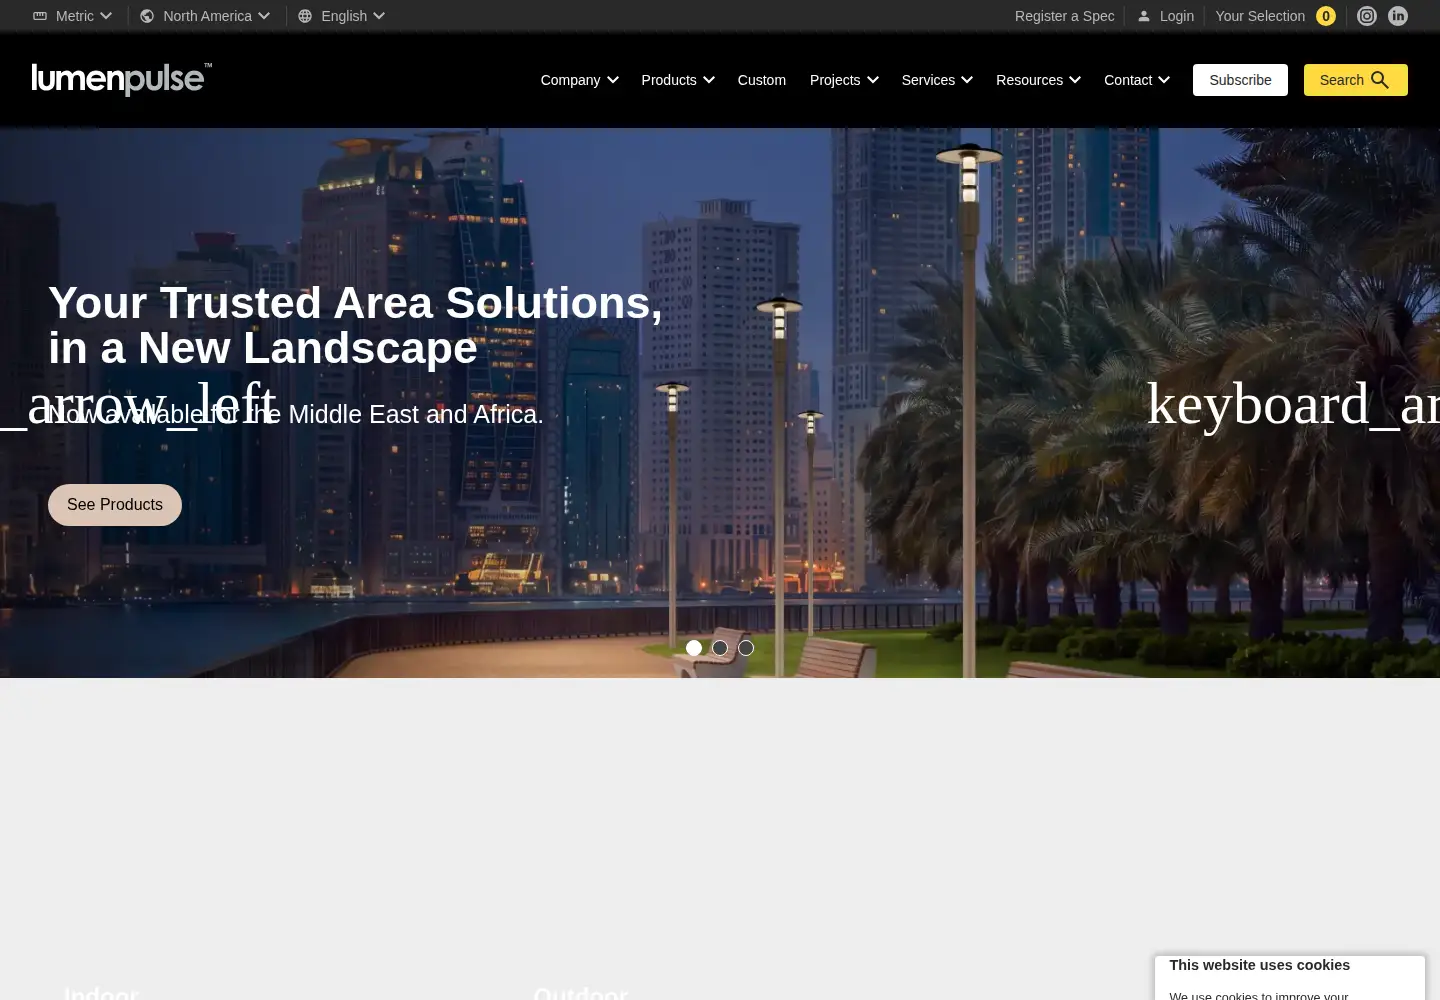Click the language globe icon beside English
This screenshot has height=1000, width=1440.
305,16
